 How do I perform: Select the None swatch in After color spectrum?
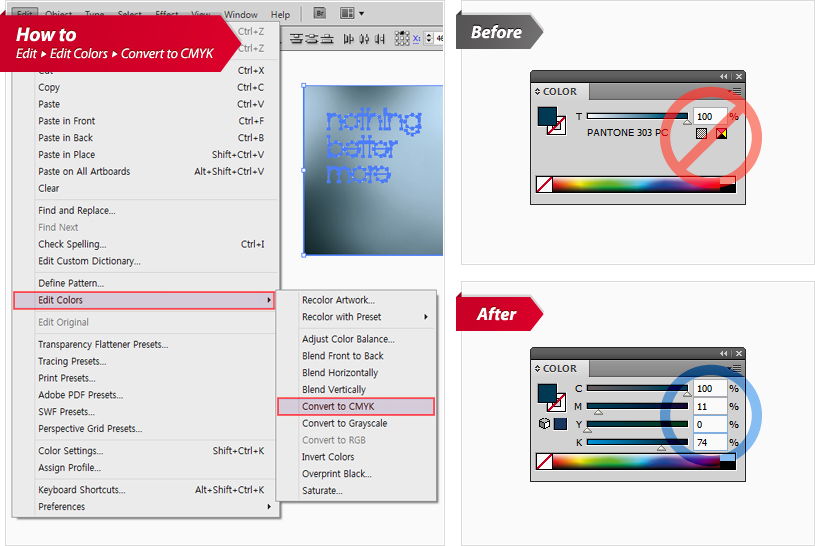tap(545, 462)
